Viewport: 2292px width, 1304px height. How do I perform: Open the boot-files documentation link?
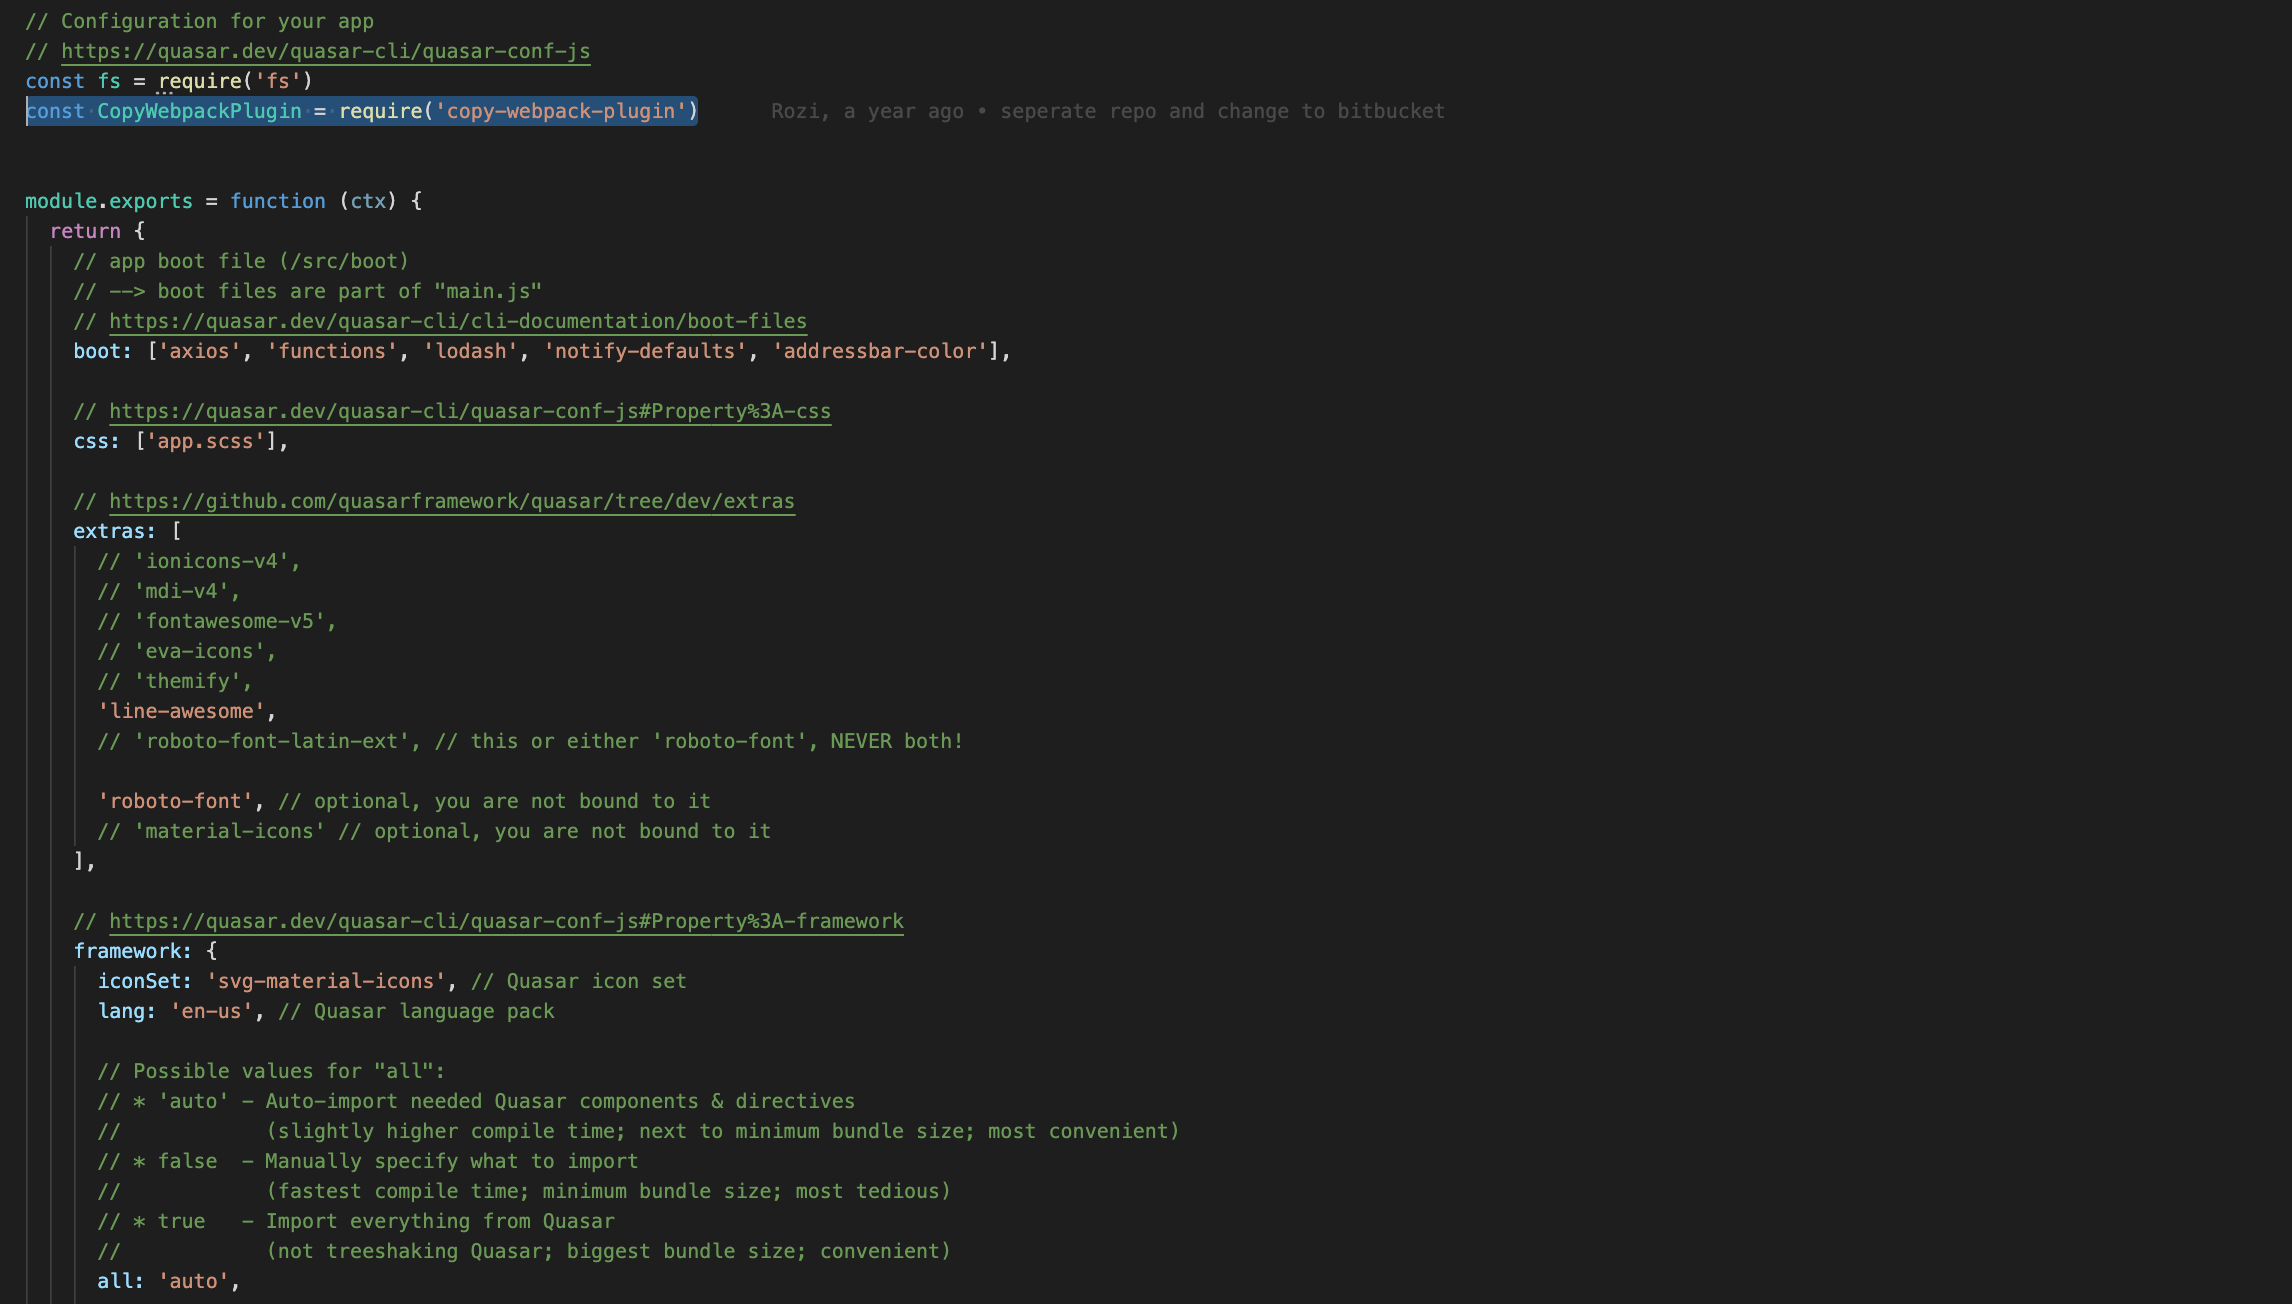pos(457,321)
